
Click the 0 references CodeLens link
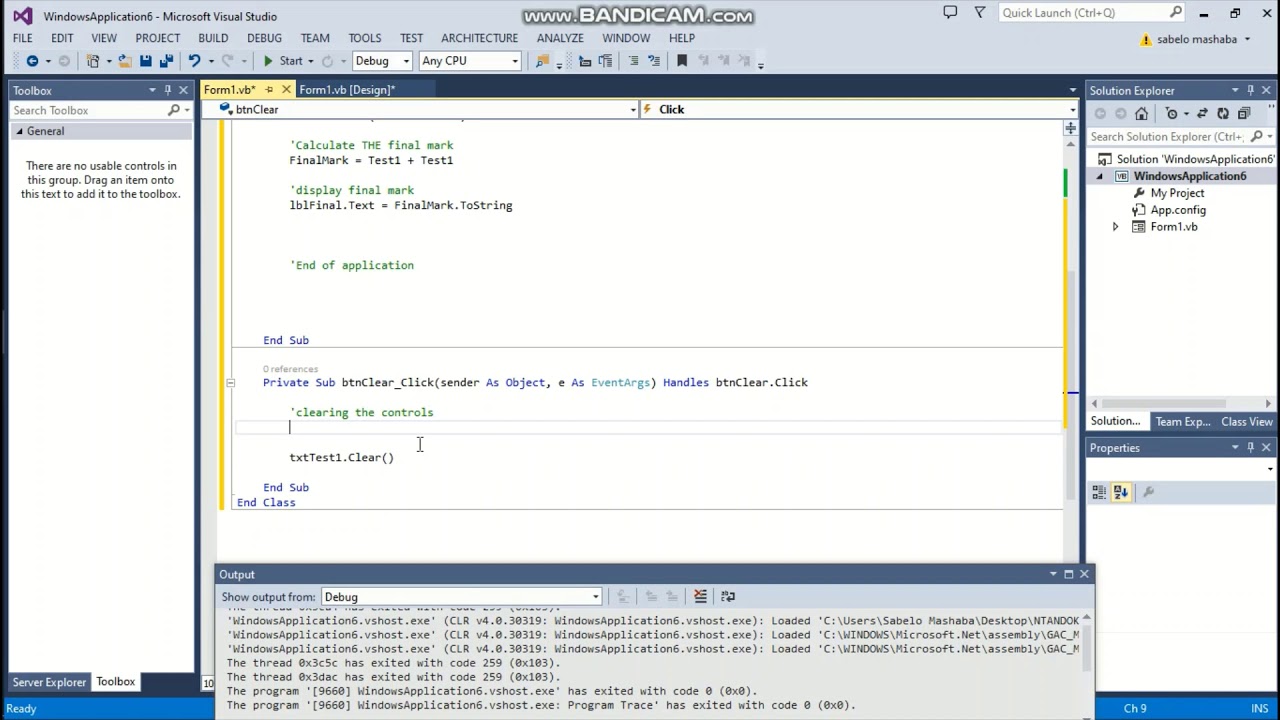(x=290, y=369)
